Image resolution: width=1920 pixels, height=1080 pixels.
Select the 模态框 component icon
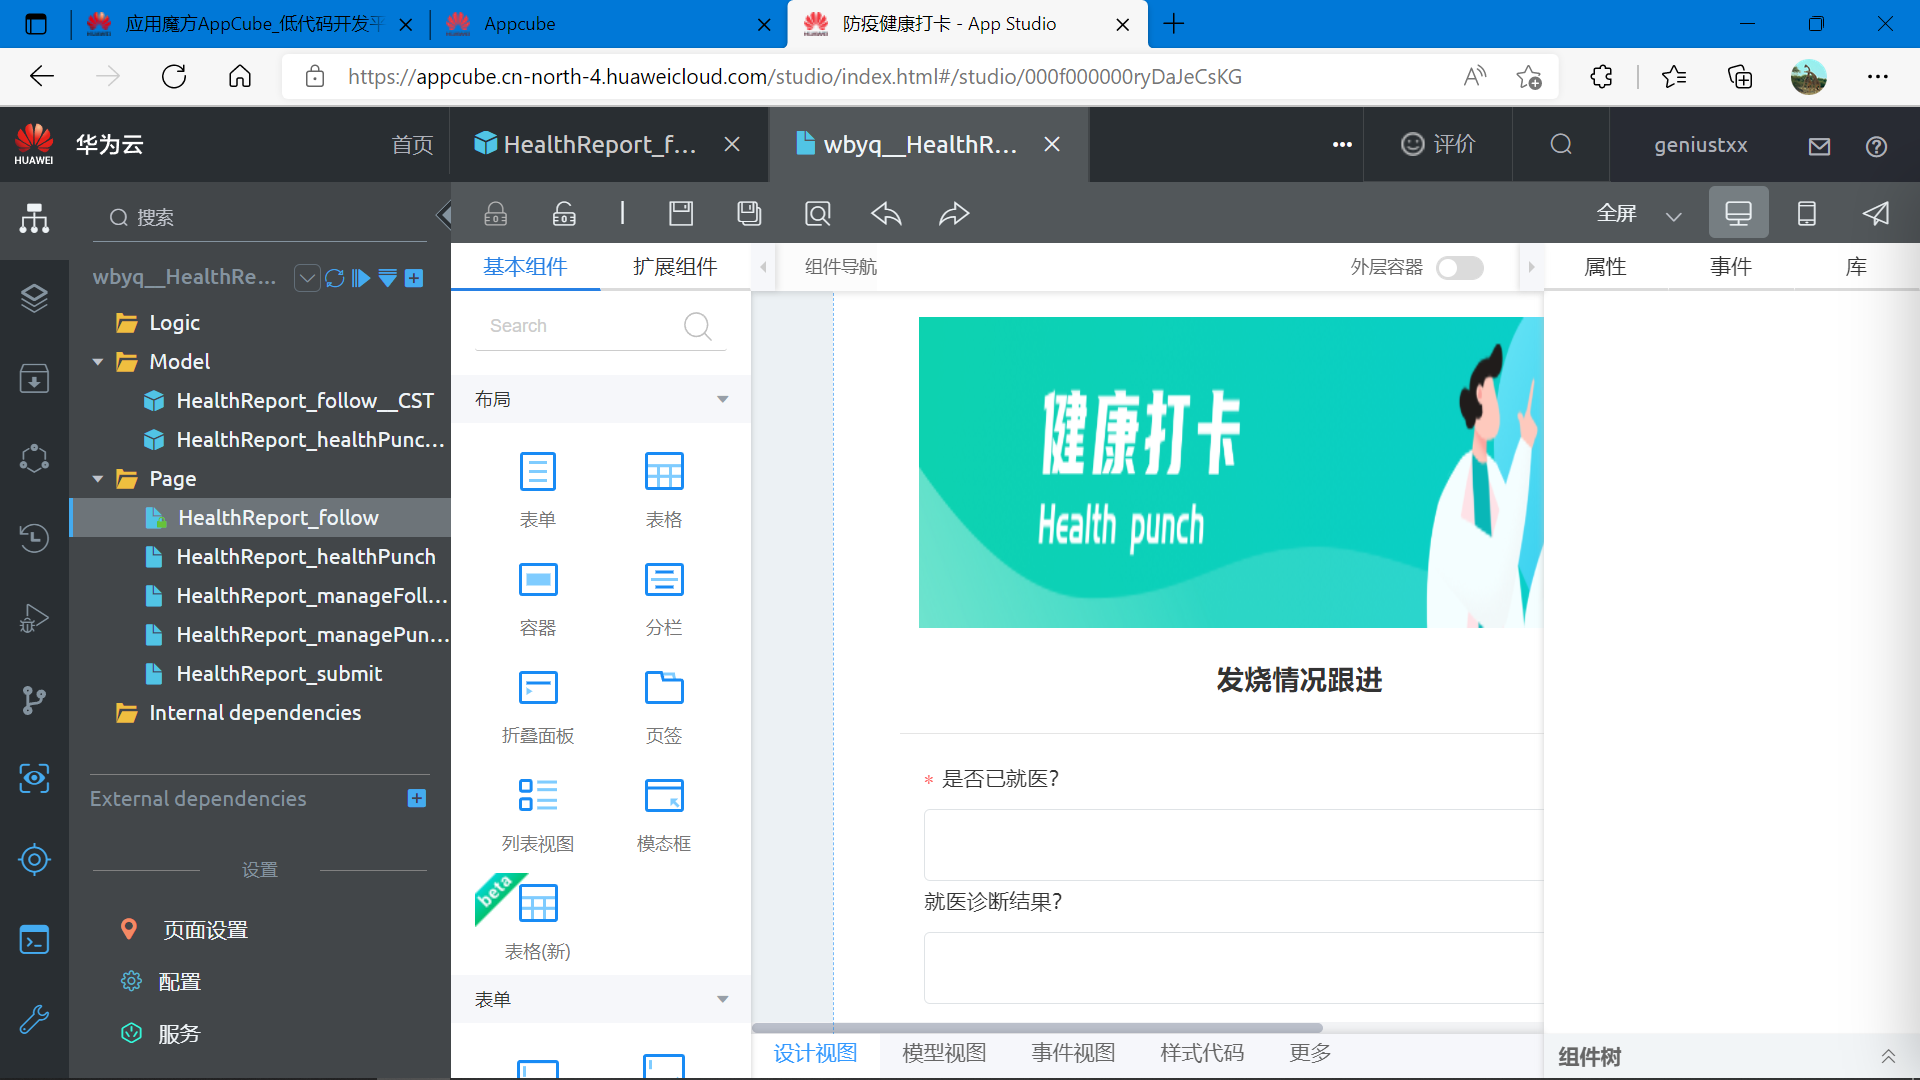tap(664, 796)
